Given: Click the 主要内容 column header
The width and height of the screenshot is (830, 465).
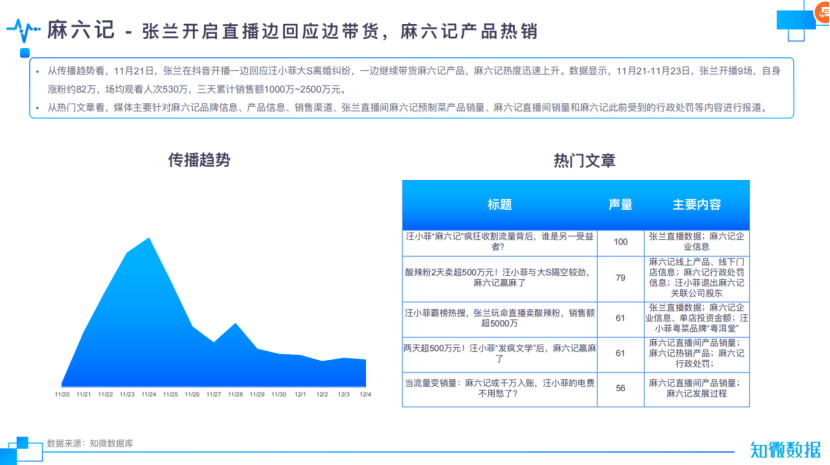Looking at the screenshot, I should 697,204.
